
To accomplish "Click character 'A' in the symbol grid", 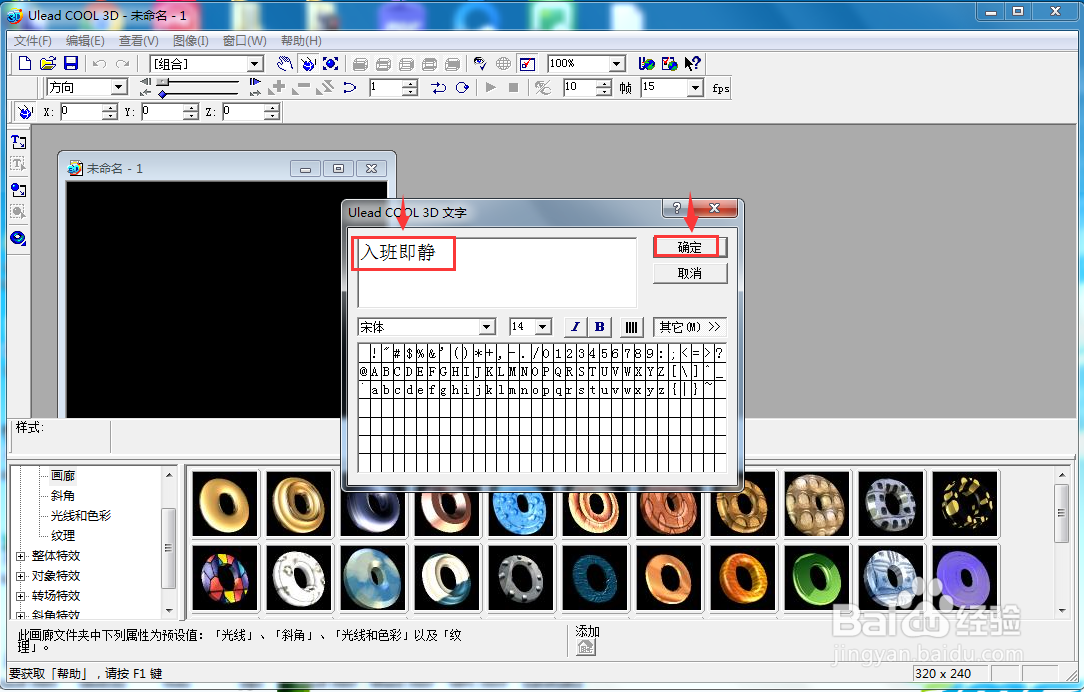I will (374, 372).
